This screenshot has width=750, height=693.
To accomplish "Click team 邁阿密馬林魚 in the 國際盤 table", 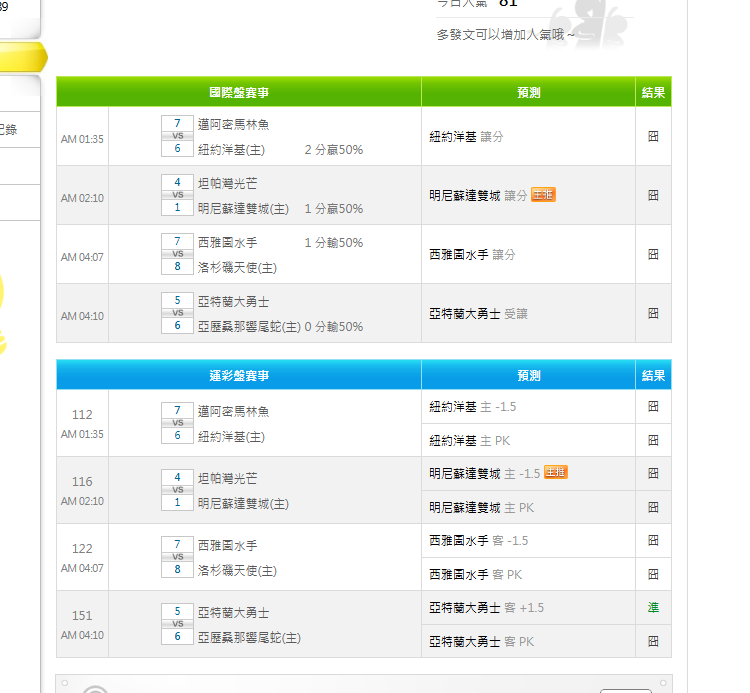I will click(233, 125).
